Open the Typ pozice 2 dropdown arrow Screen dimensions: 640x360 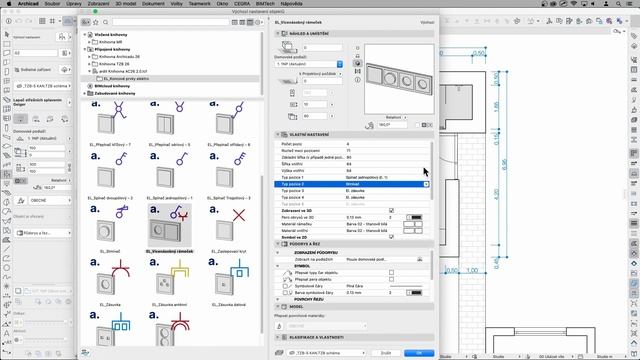coord(426,184)
